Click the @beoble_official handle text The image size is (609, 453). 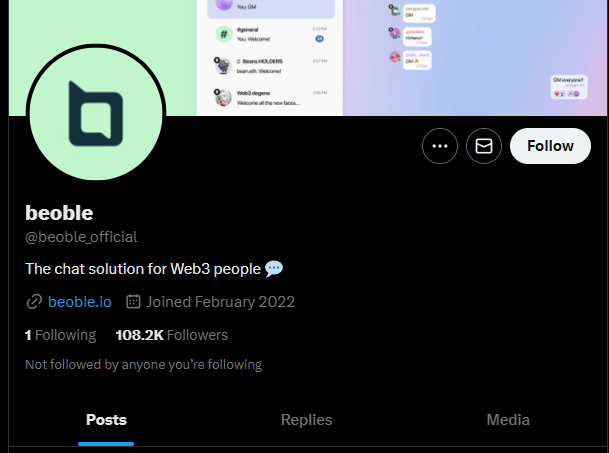(x=81, y=237)
